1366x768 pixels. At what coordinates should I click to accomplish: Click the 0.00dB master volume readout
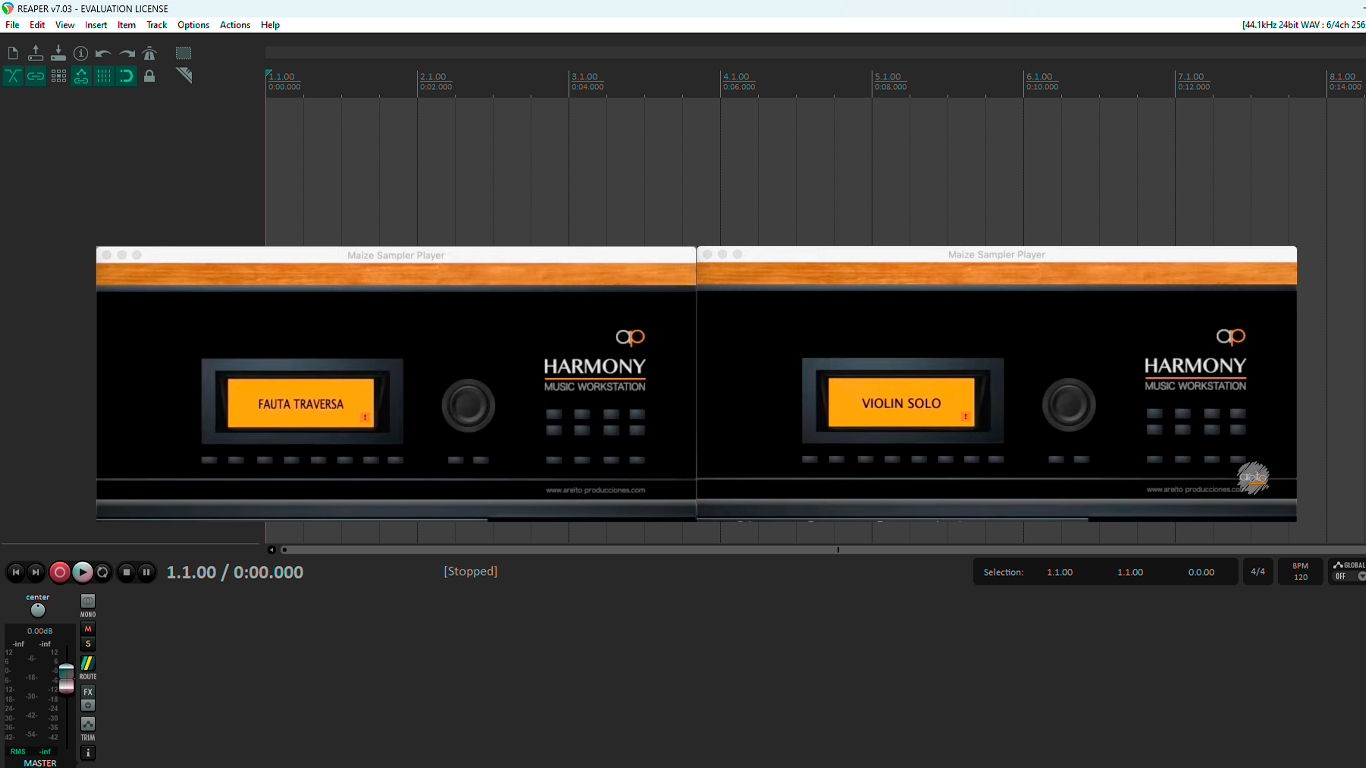point(40,631)
